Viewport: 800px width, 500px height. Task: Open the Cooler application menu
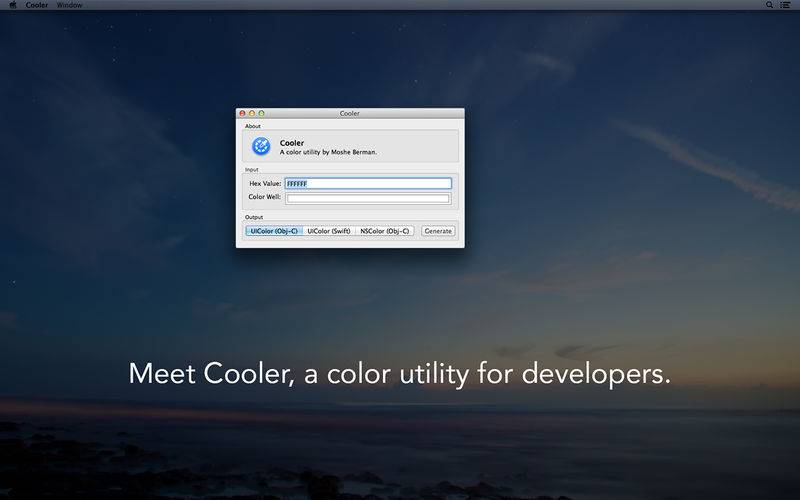37,5
